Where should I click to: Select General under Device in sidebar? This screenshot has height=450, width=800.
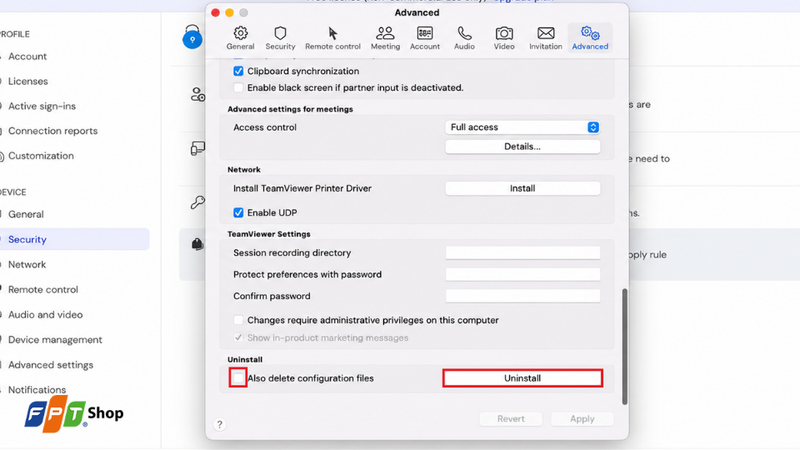[x=26, y=214]
